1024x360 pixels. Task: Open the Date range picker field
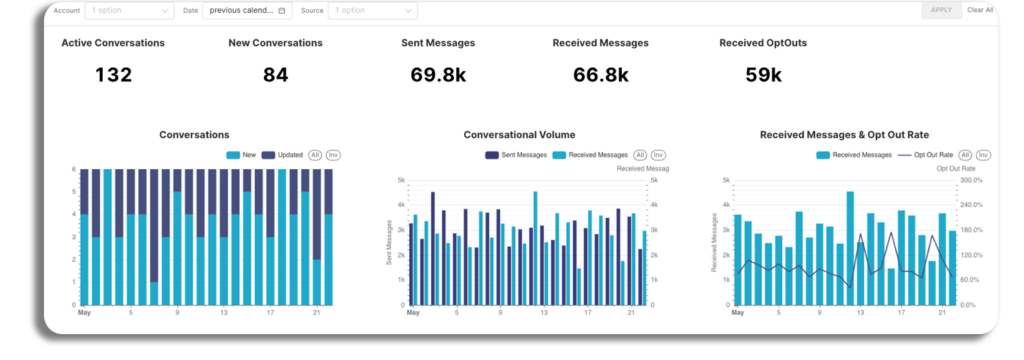tap(247, 10)
